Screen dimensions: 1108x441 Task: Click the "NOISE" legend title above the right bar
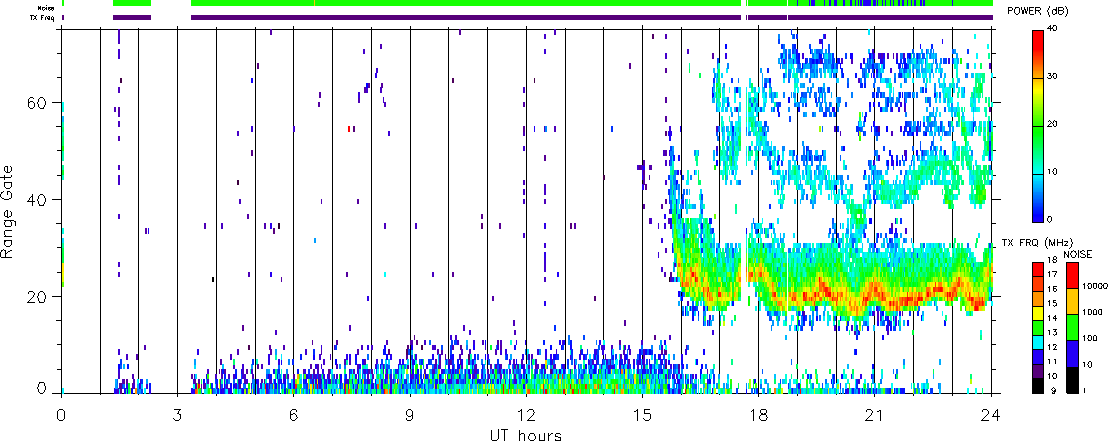(1079, 254)
